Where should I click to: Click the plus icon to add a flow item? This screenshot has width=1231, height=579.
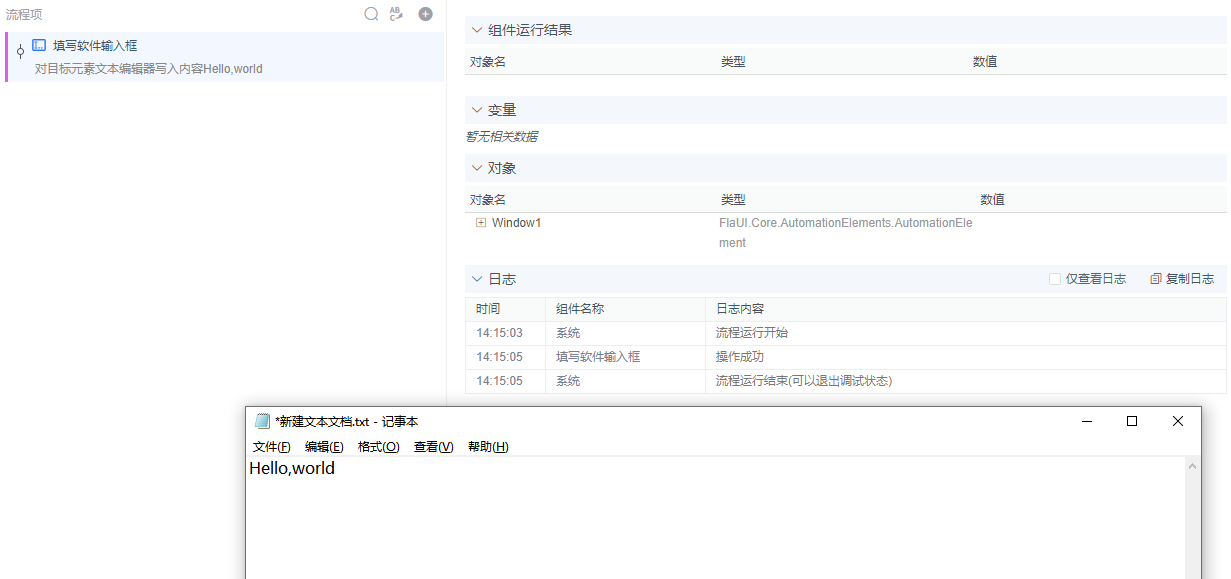pos(423,14)
